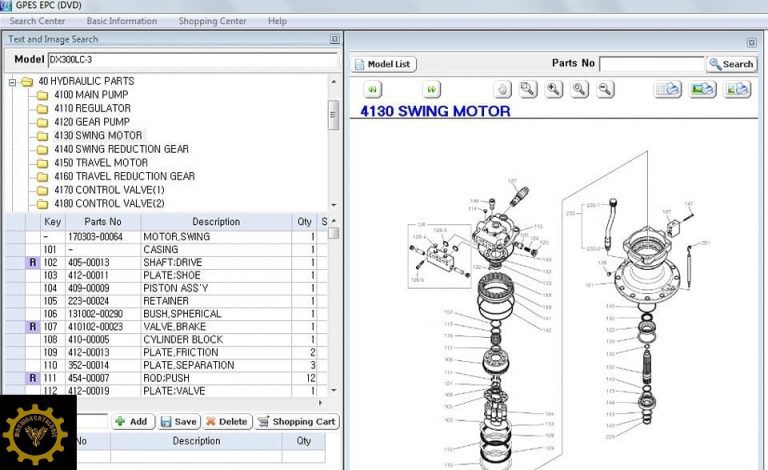Open the 4150 TRAVEL MOTOR folder
The height and width of the screenshot is (470, 768).
pos(101,162)
